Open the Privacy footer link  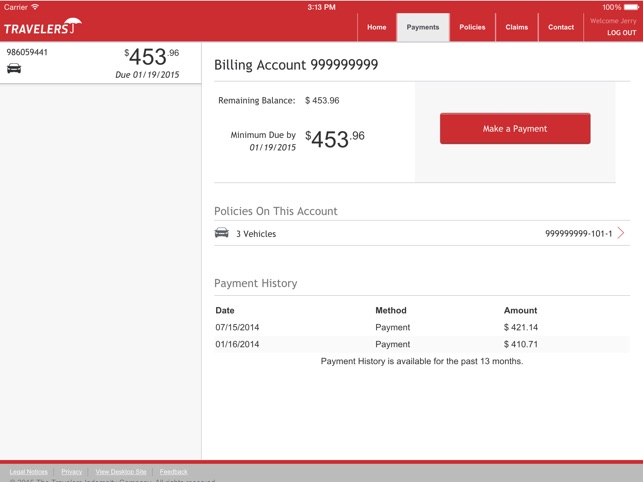click(x=71, y=471)
